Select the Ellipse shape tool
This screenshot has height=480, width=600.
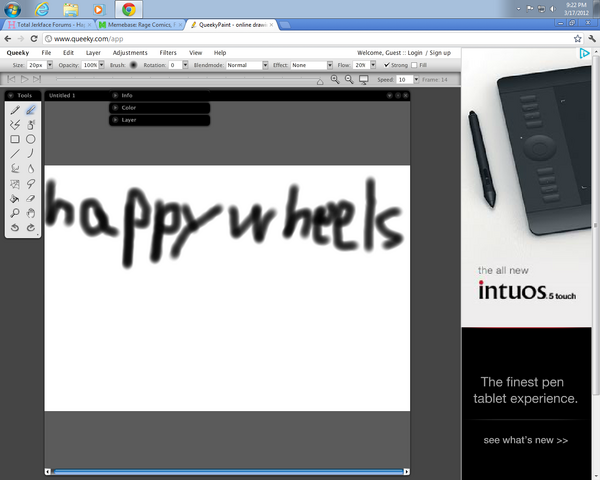click(x=31, y=139)
